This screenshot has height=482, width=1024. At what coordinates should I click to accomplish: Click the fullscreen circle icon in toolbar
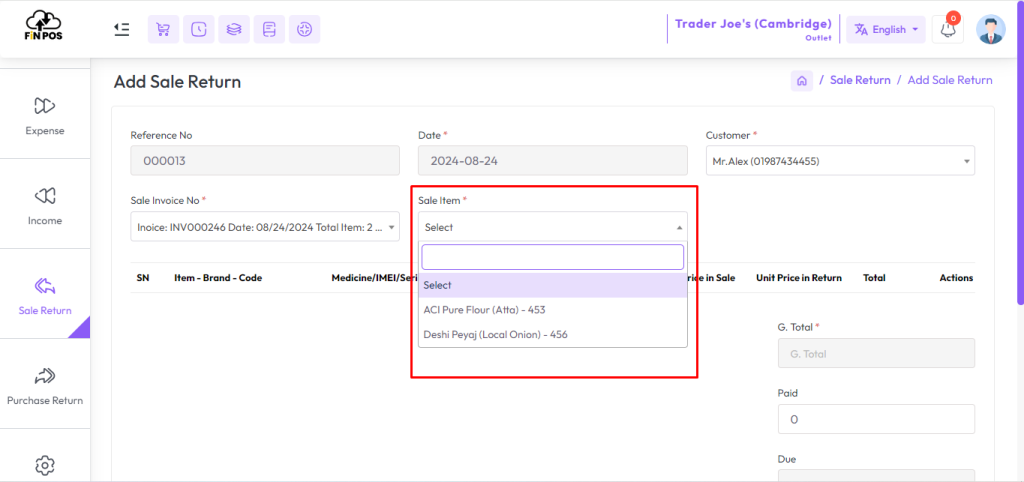pyautogui.click(x=304, y=29)
